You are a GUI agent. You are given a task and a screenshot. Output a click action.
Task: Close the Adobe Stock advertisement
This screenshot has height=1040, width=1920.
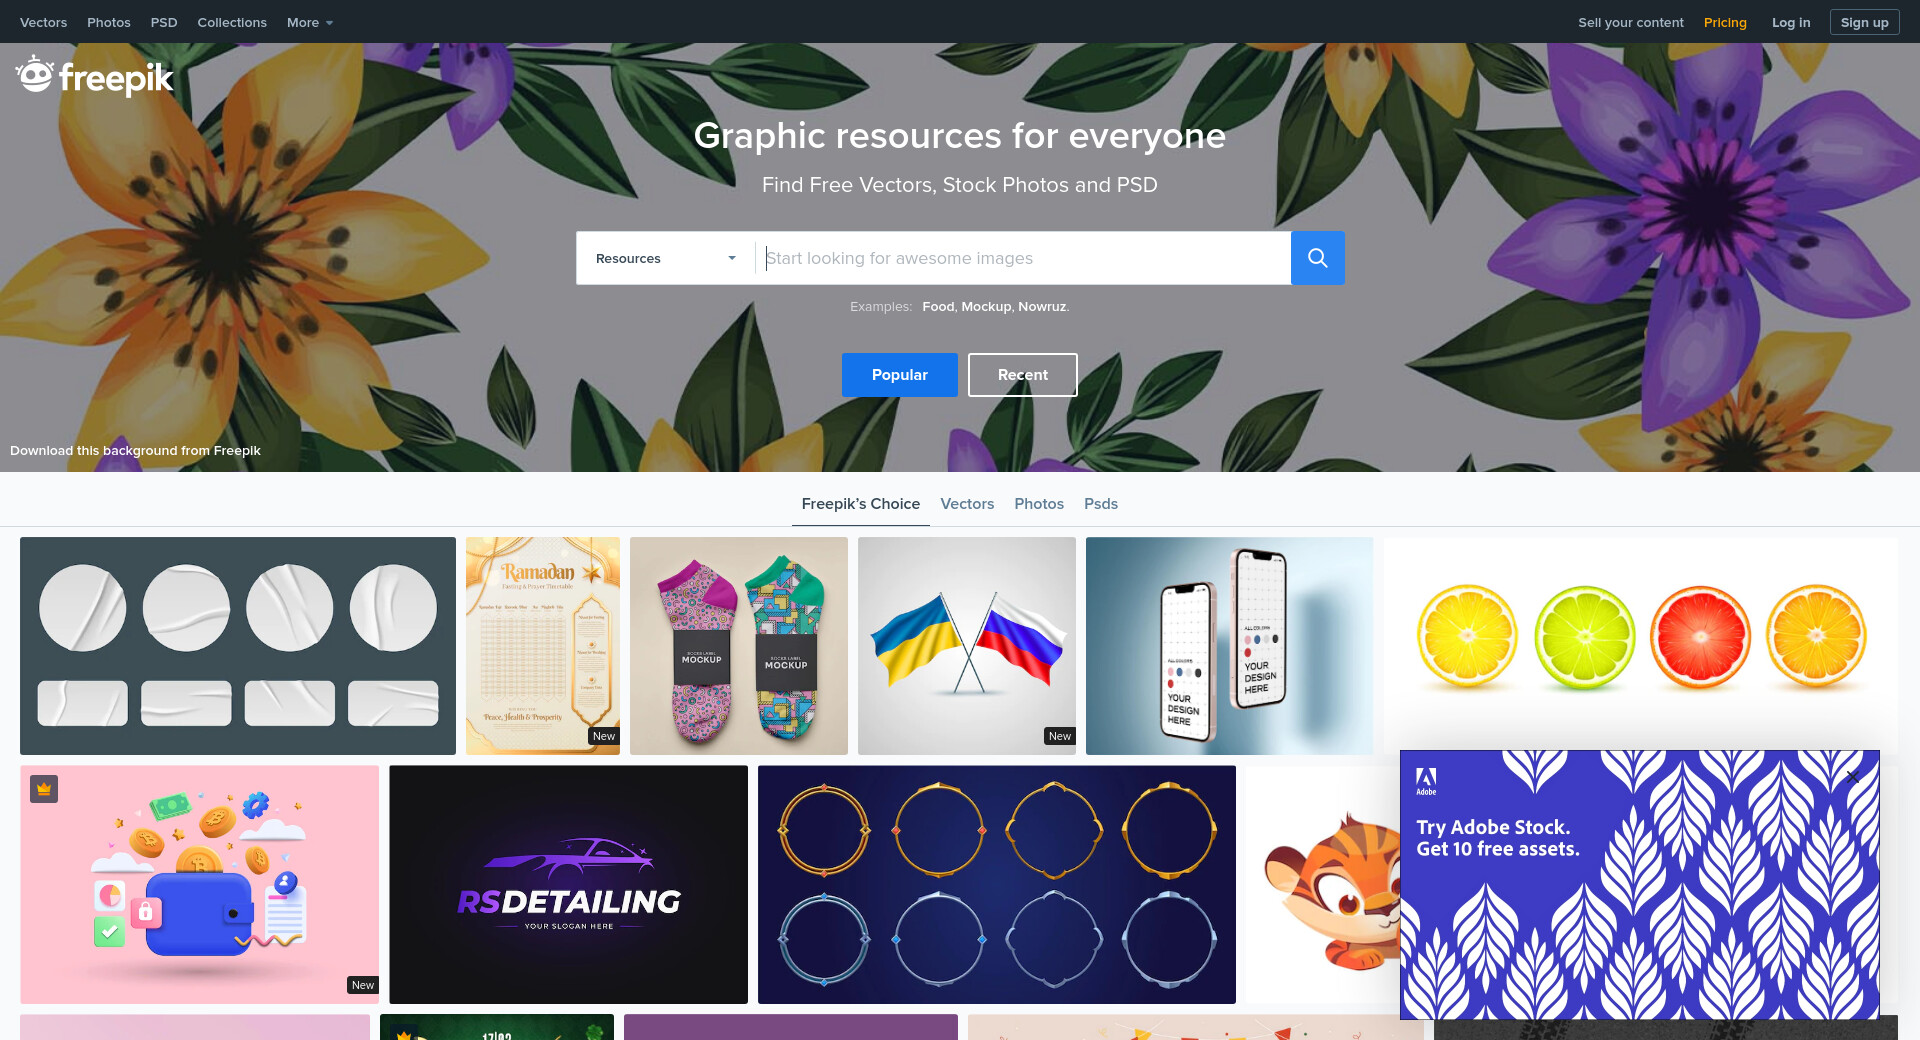tap(1852, 776)
